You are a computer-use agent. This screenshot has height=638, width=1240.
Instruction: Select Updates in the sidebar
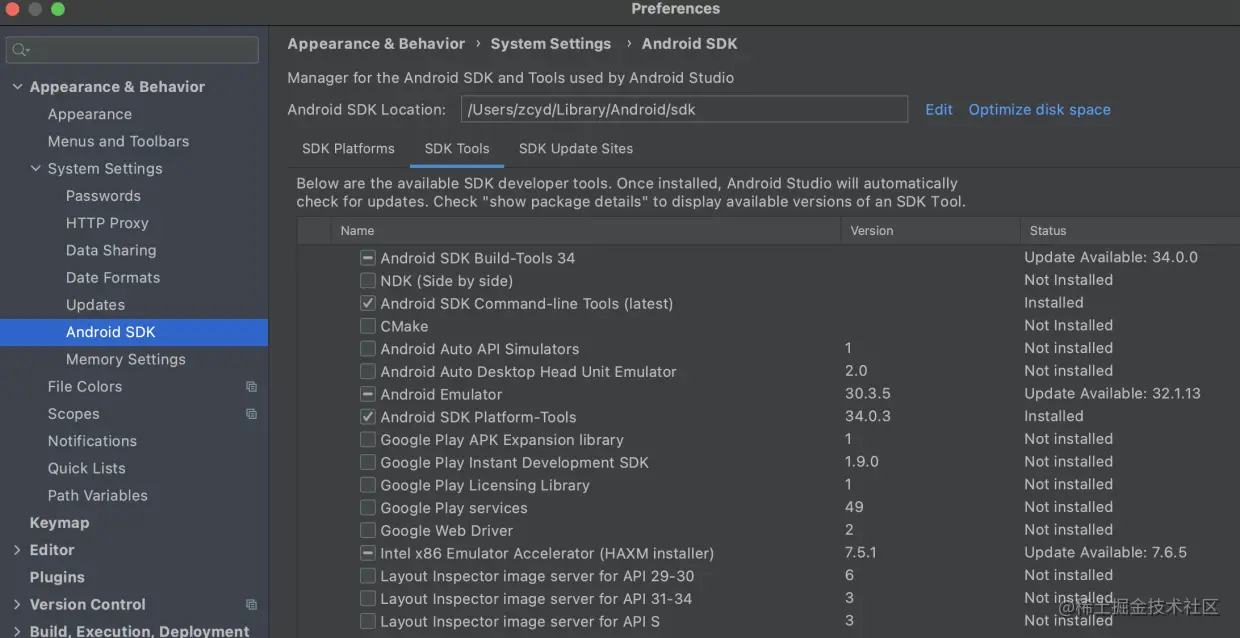[95, 305]
